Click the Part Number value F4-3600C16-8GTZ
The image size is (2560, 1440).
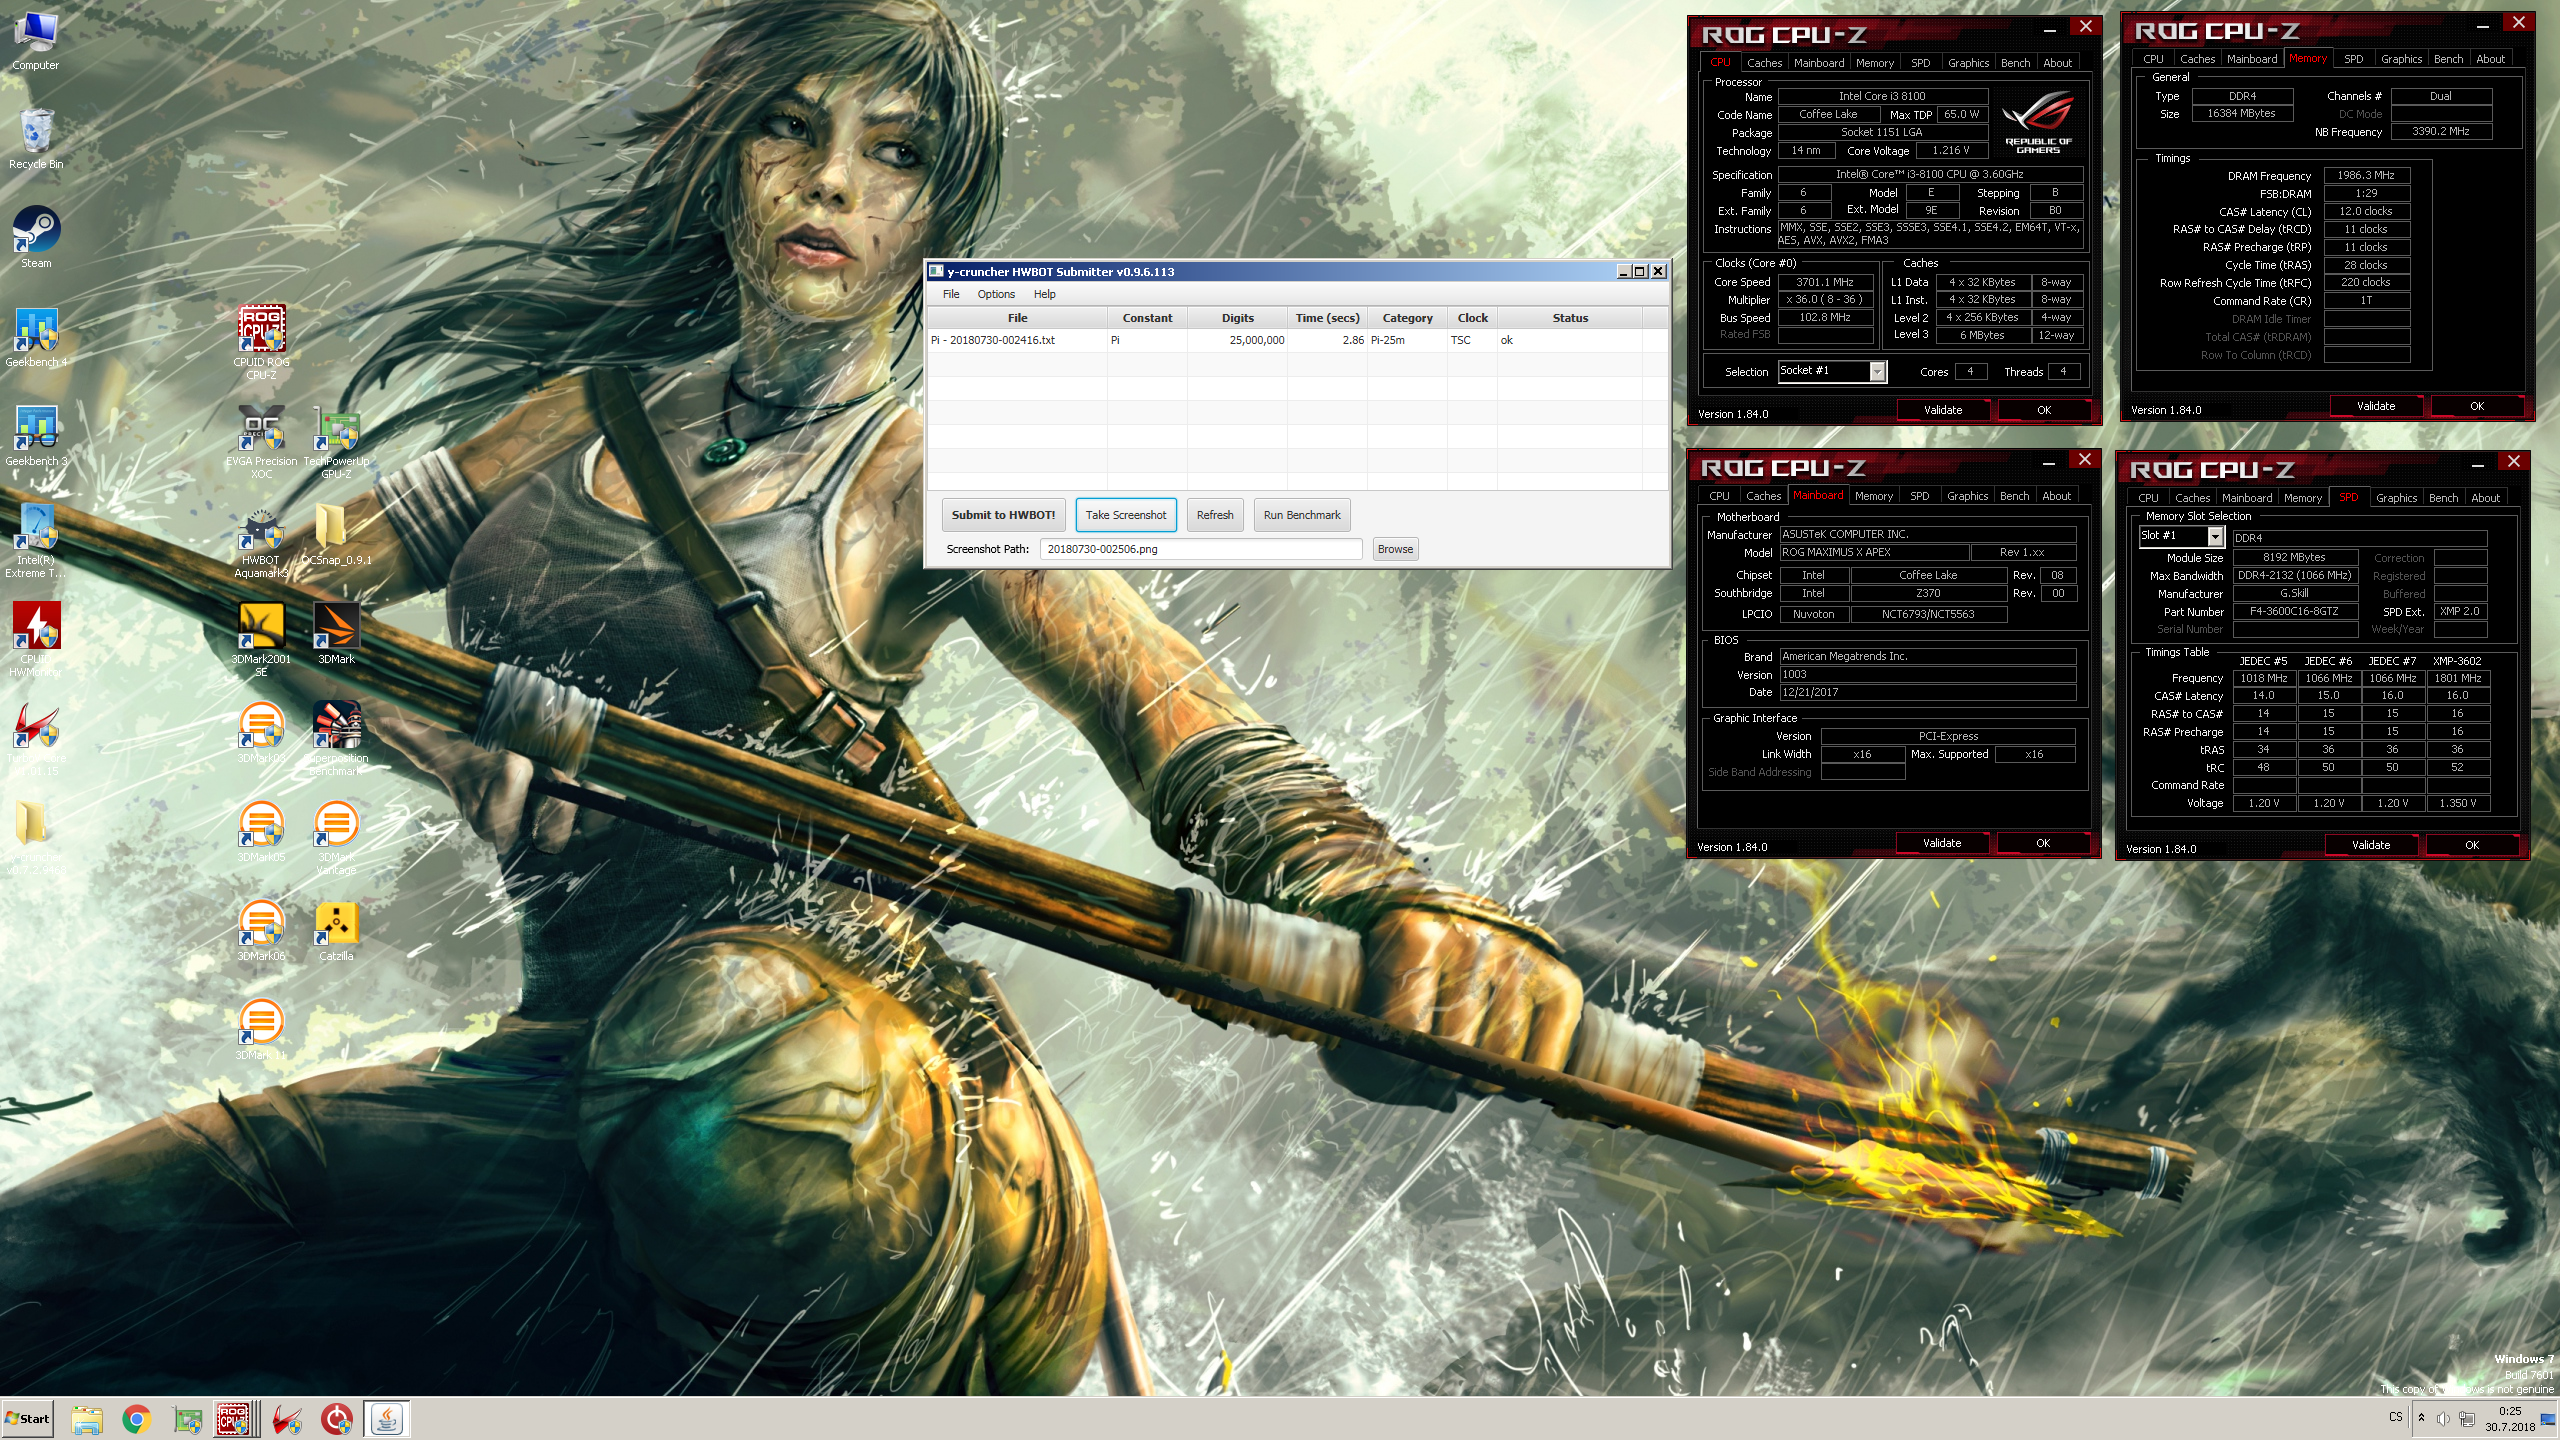point(2294,611)
